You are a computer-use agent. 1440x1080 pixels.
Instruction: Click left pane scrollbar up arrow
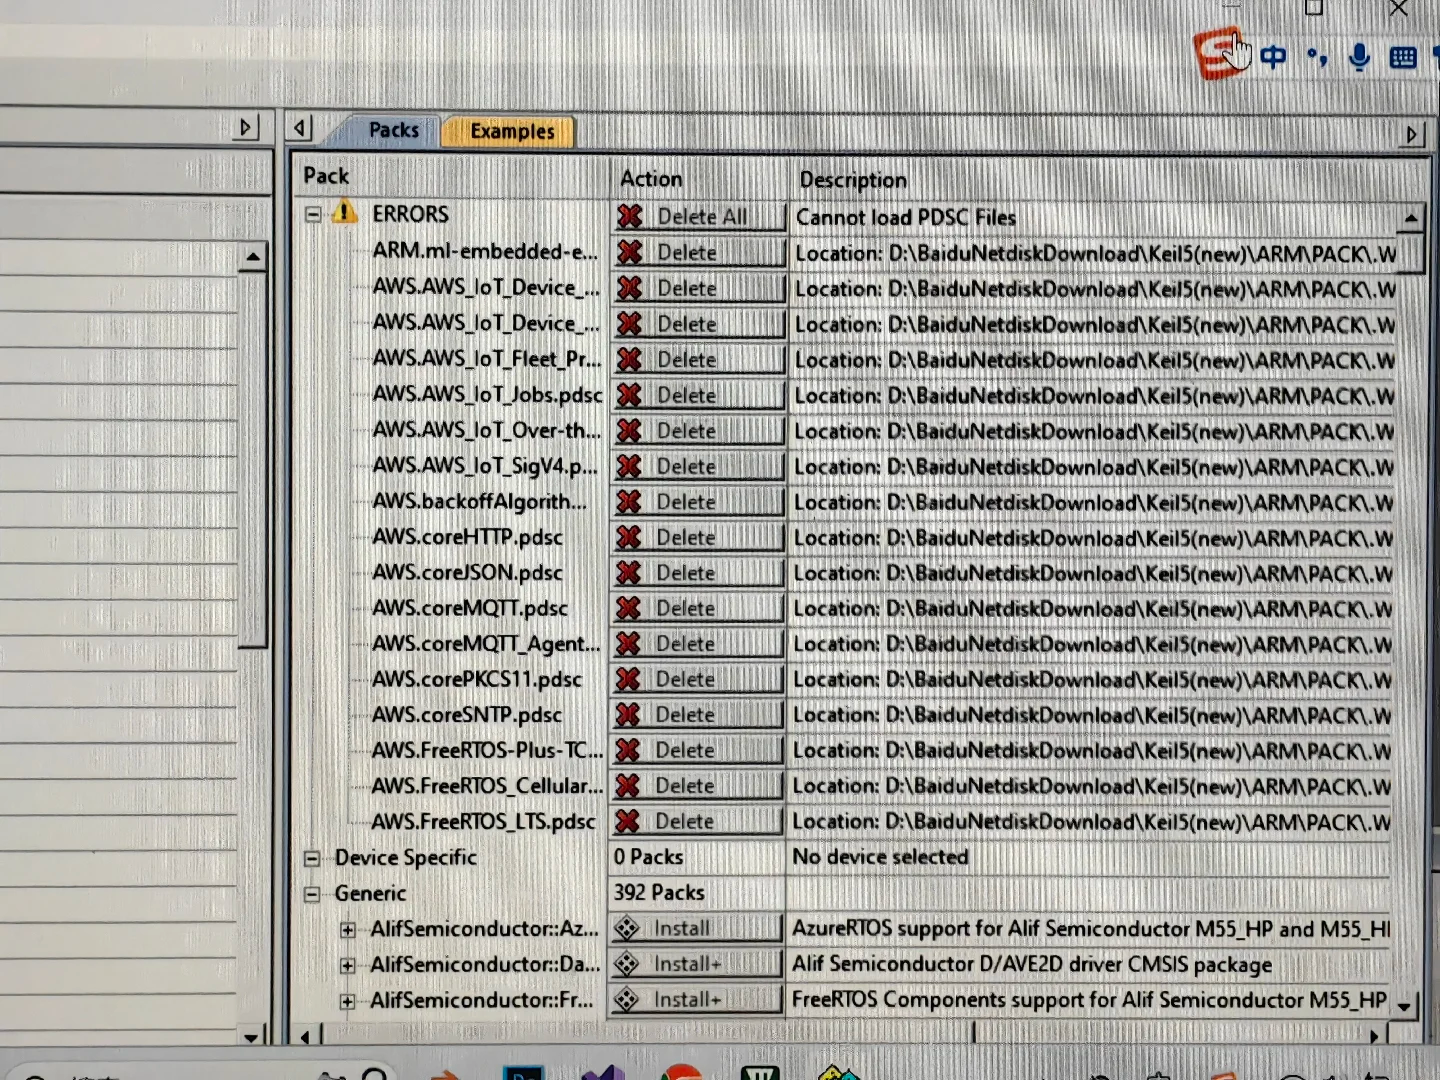[x=253, y=258]
